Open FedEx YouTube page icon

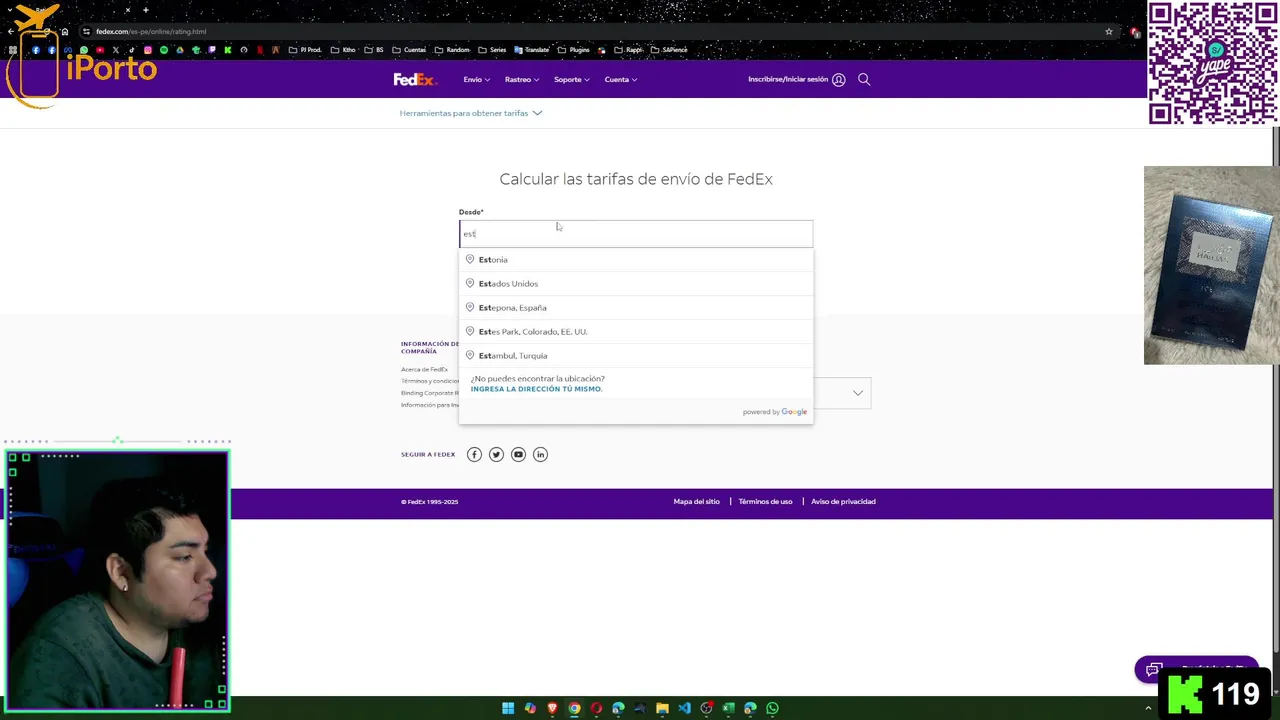518,454
